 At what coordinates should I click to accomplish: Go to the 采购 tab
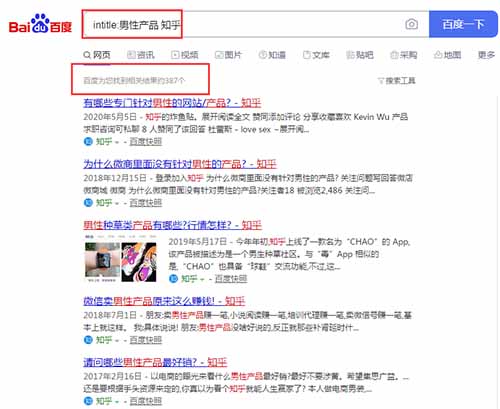[x=404, y=55]
